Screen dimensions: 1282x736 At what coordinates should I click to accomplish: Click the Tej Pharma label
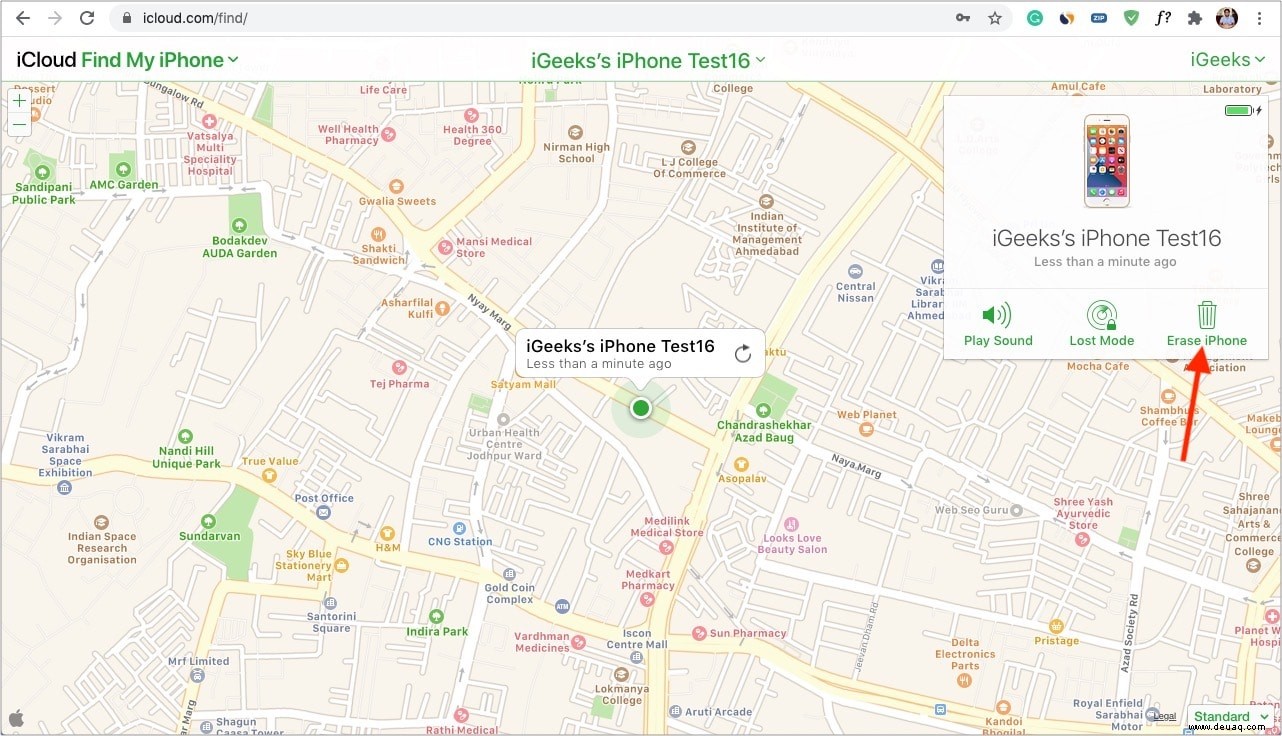(399, 383)
